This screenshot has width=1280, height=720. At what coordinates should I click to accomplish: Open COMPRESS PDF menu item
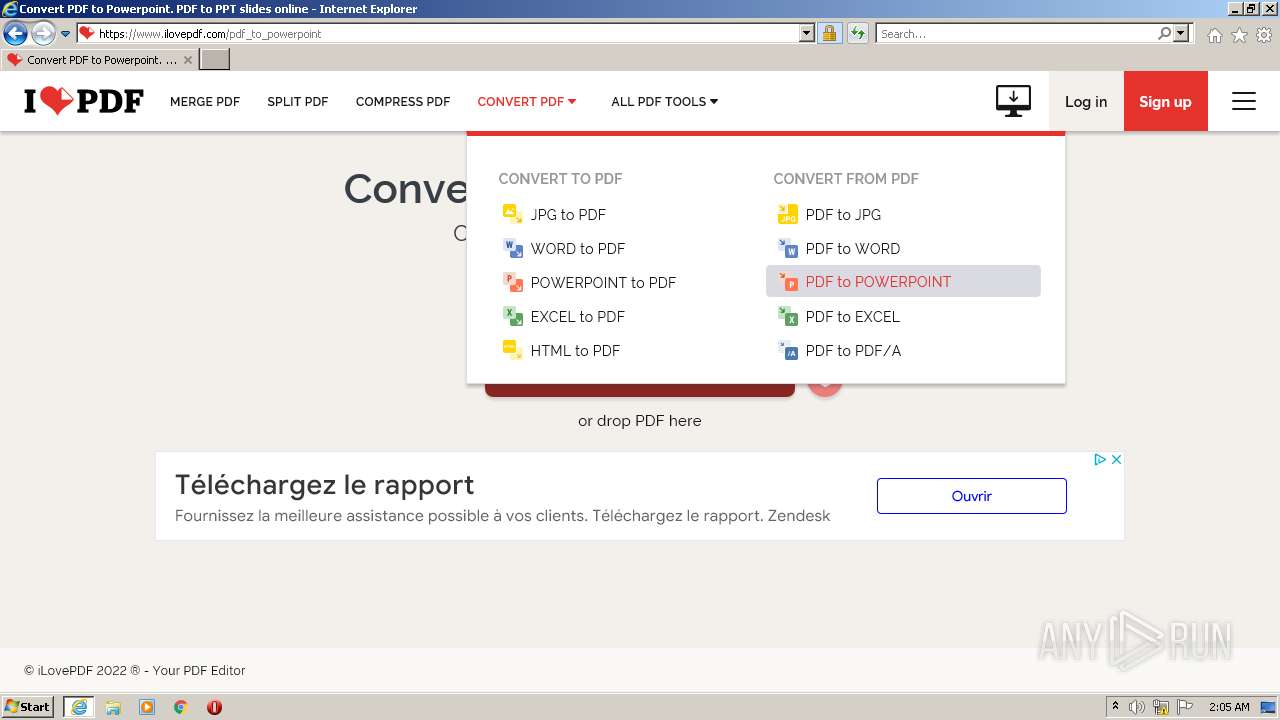click(403, 101)
